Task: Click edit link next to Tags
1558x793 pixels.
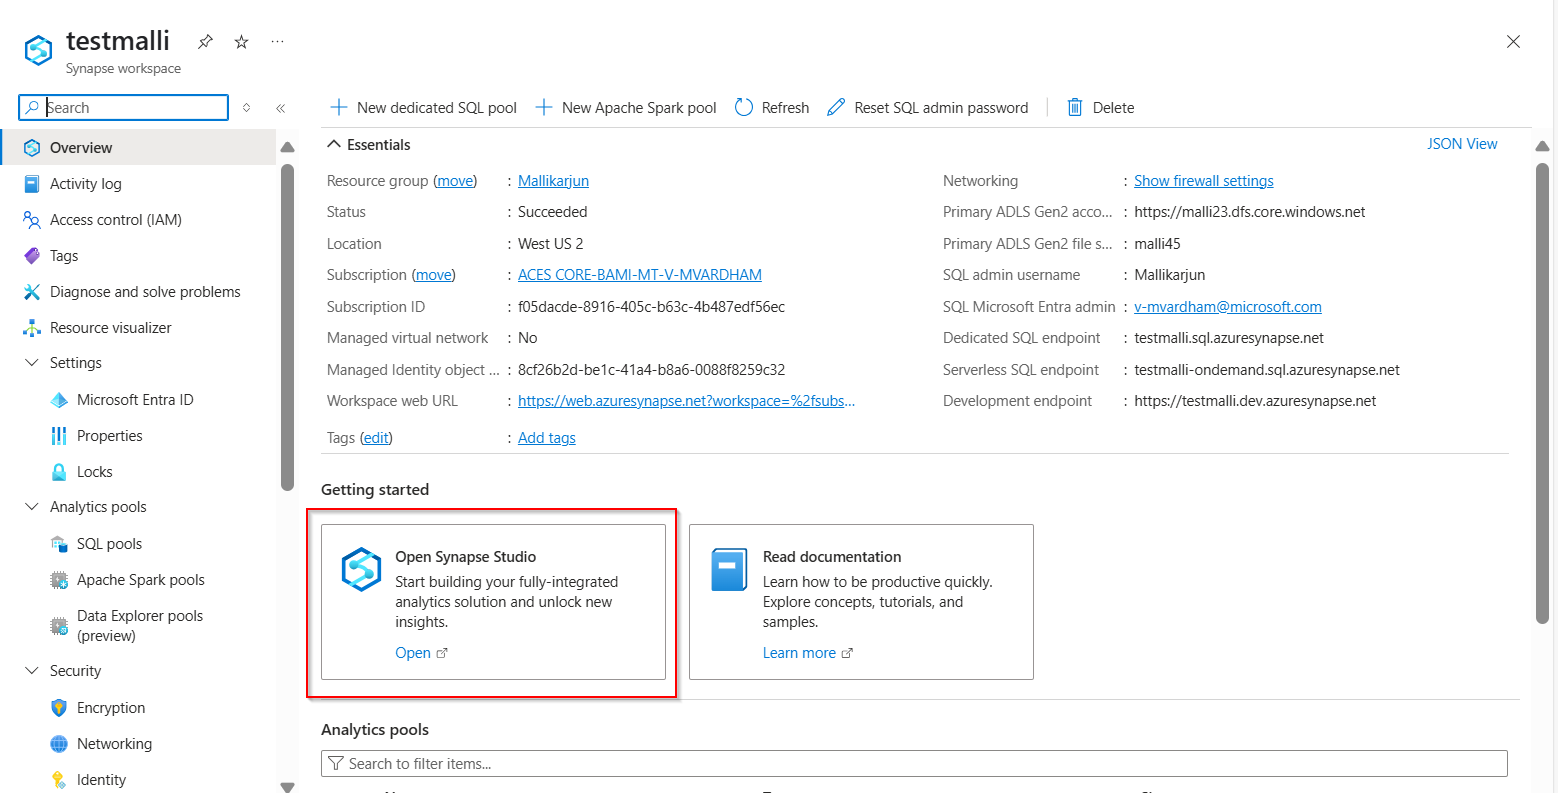Action: (376, 438)
